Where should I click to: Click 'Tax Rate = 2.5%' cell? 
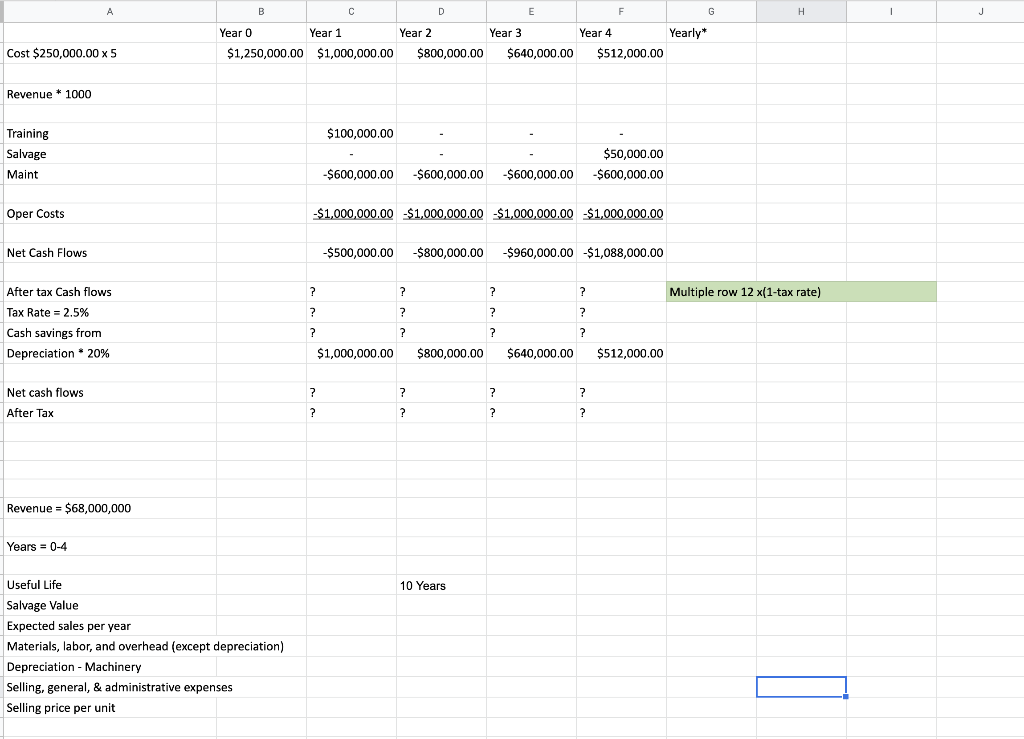tap(110, 312)
